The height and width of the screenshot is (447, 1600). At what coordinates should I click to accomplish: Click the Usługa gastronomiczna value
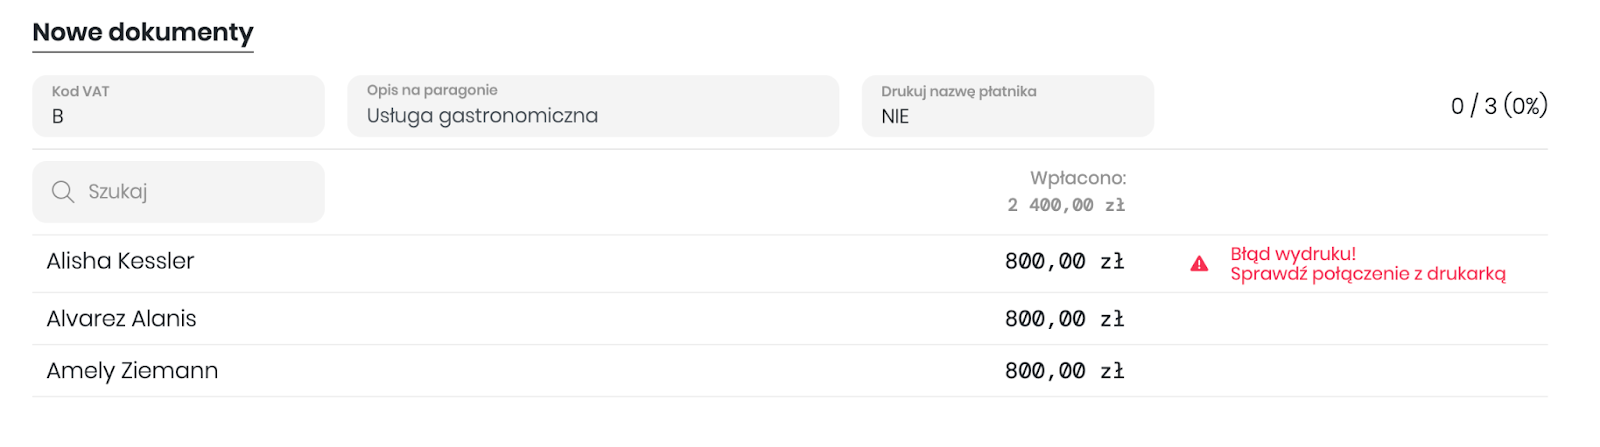(x=482, y=116)
